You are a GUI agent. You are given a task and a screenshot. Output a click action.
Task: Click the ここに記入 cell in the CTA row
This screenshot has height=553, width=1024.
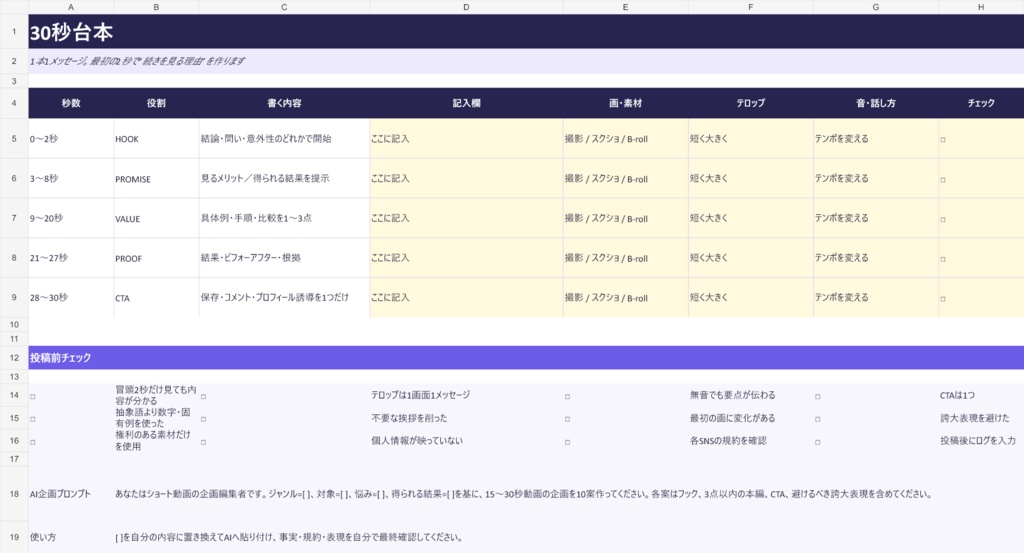(x=466, y=298)
